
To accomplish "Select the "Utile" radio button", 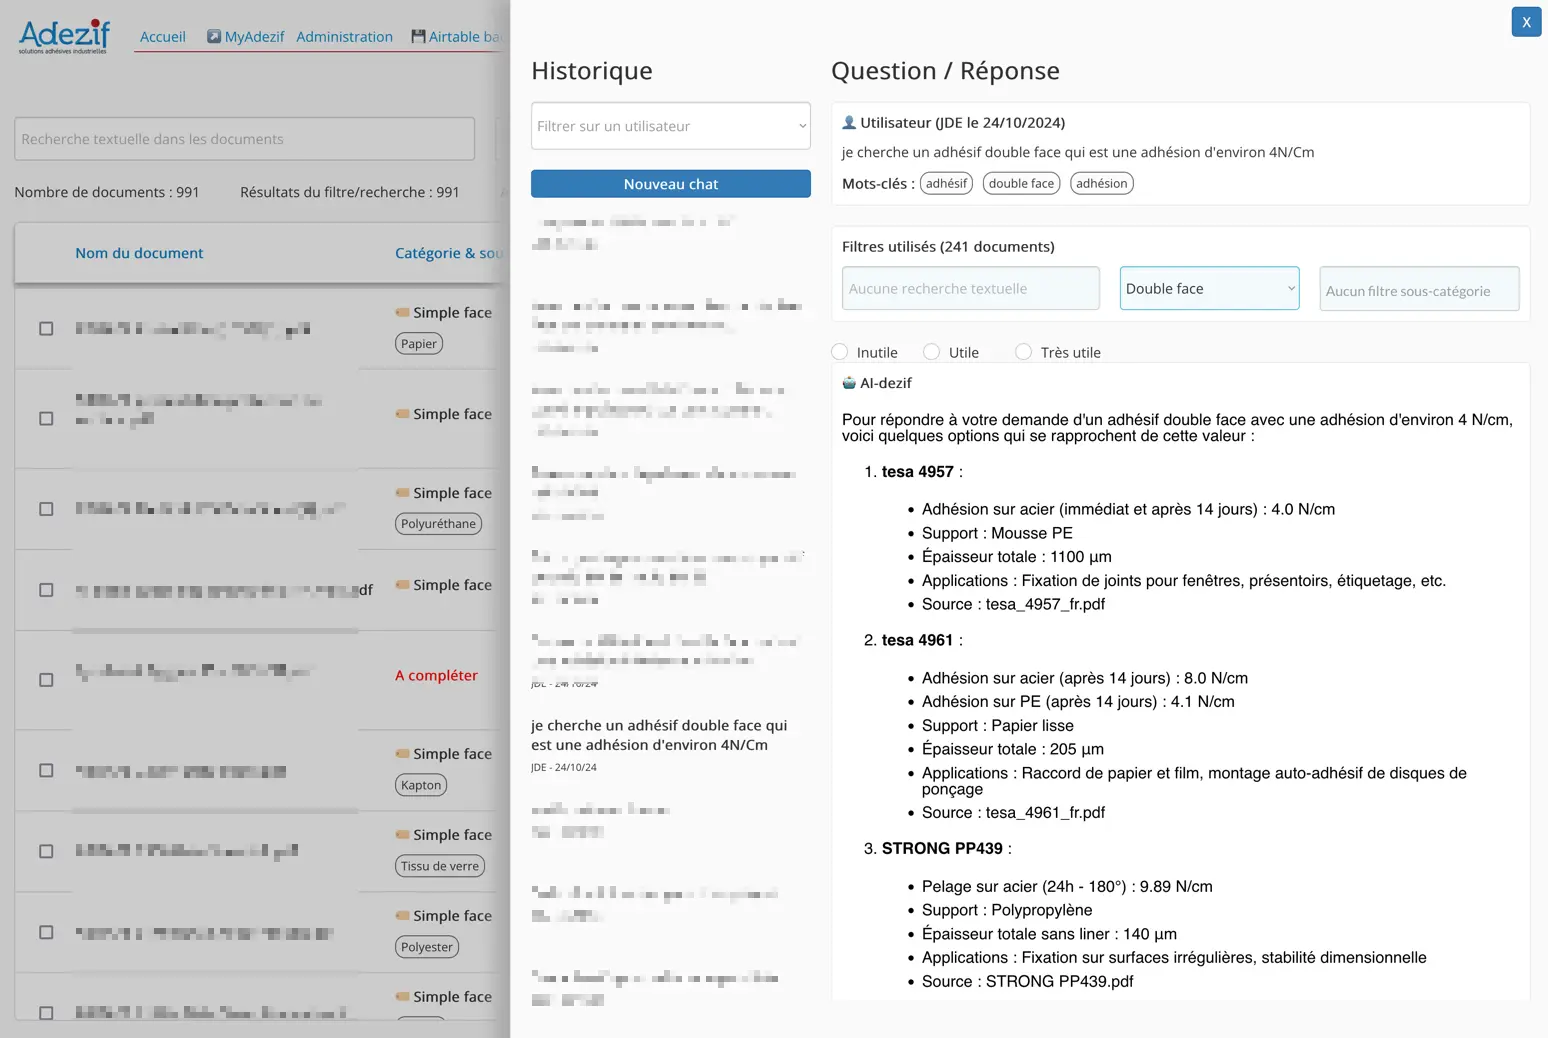I will coord(932,352).
